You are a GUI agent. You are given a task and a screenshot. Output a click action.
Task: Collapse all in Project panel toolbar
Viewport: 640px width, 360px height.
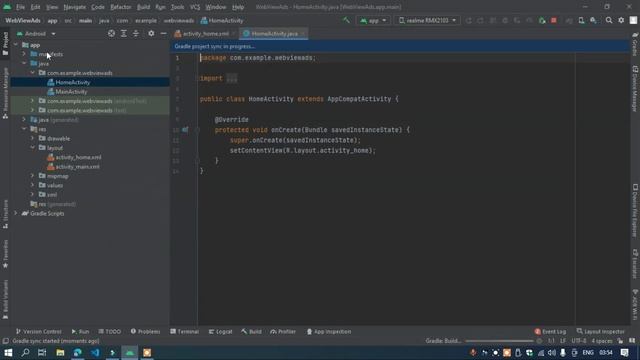click(136, 33)
